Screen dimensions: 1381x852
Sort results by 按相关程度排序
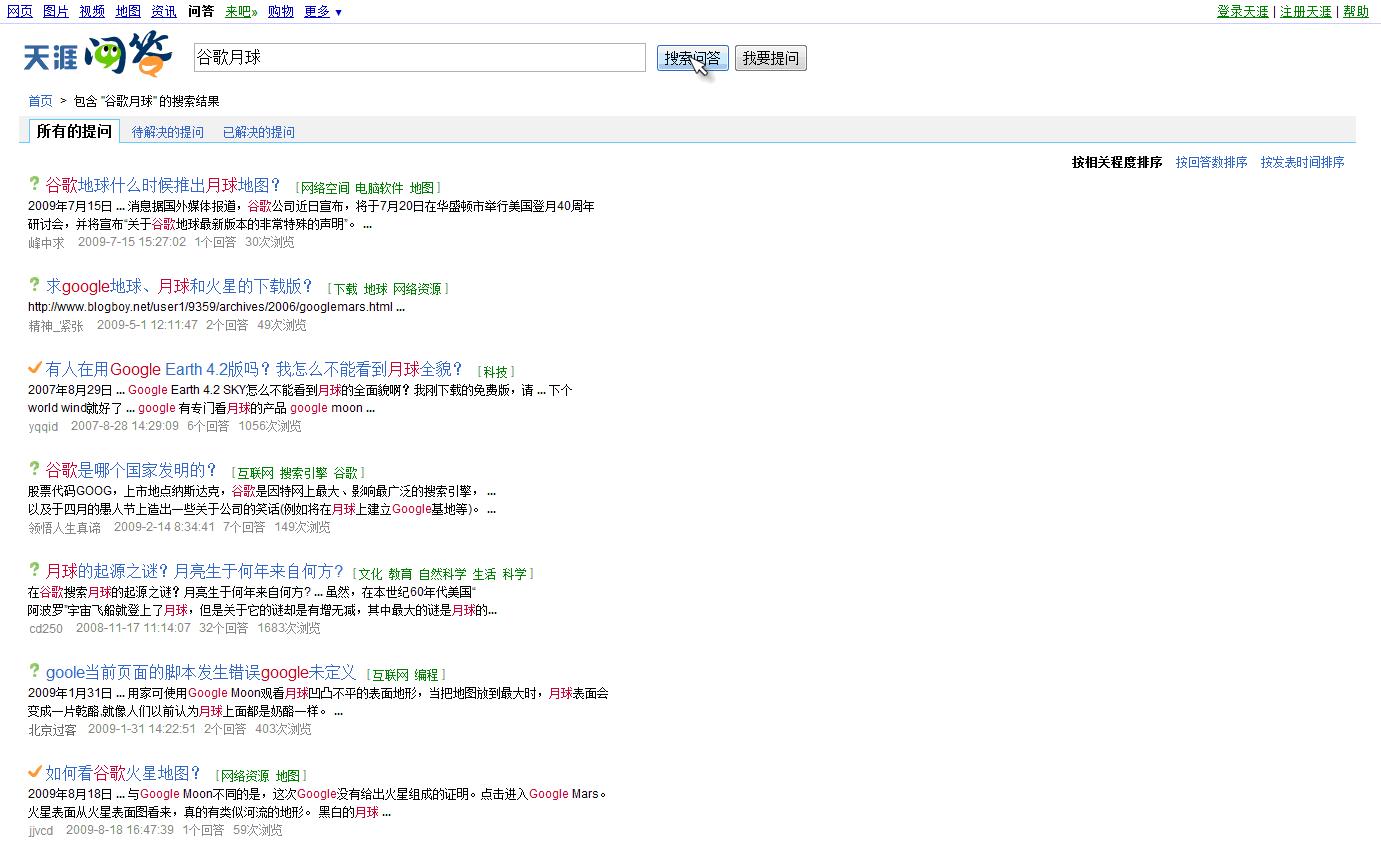pyautogui.click(x=1117, y=162)
